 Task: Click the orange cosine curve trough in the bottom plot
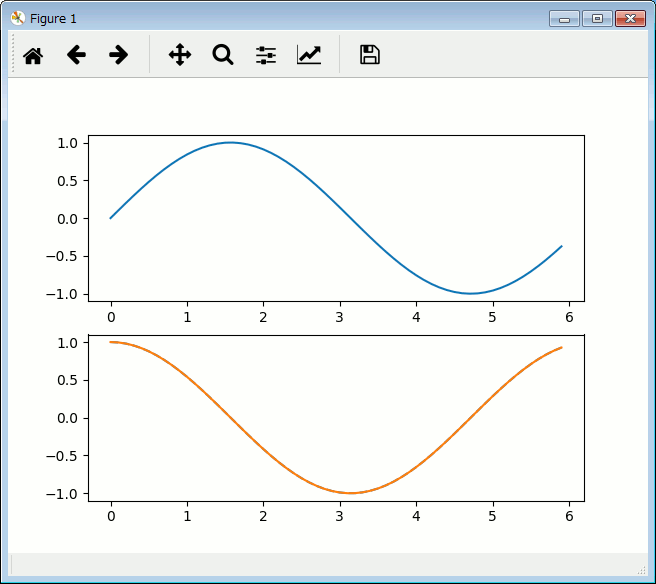point(351,493)
